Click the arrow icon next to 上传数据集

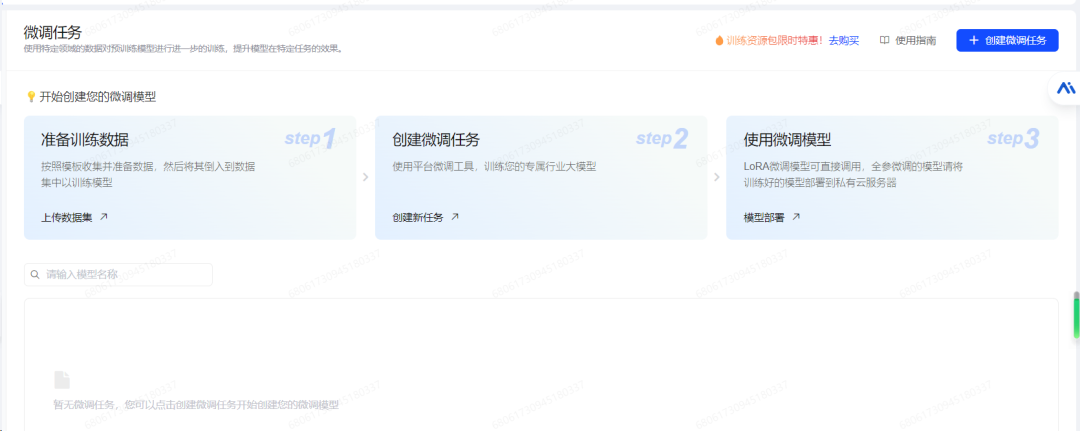[x=104, y=216]
